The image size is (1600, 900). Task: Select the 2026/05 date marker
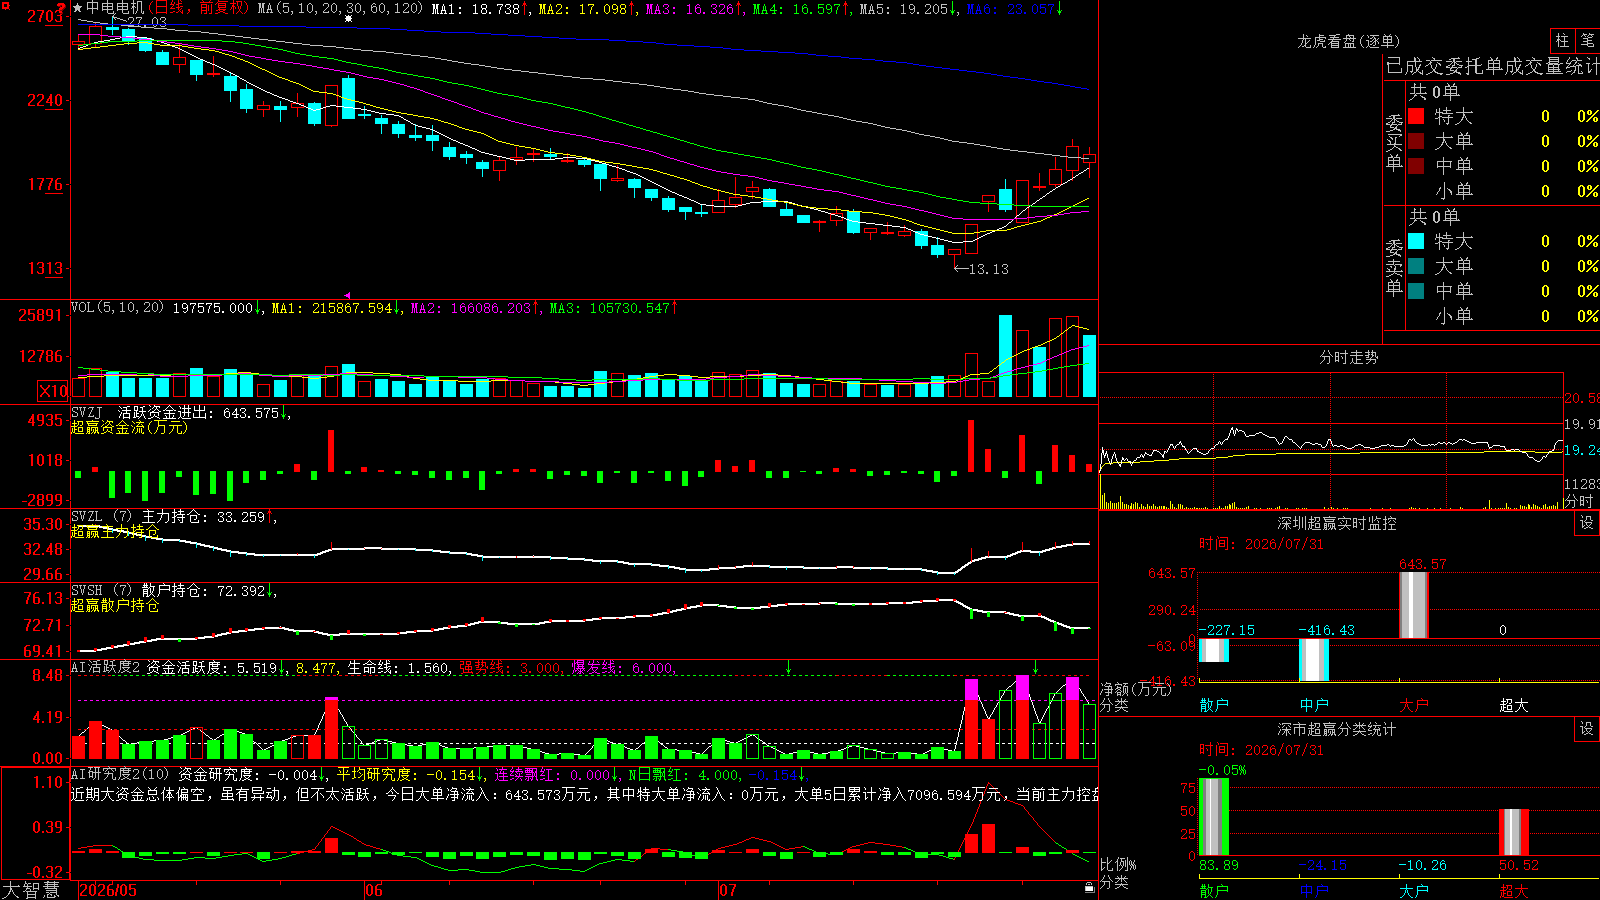click(x=108, y=890)
